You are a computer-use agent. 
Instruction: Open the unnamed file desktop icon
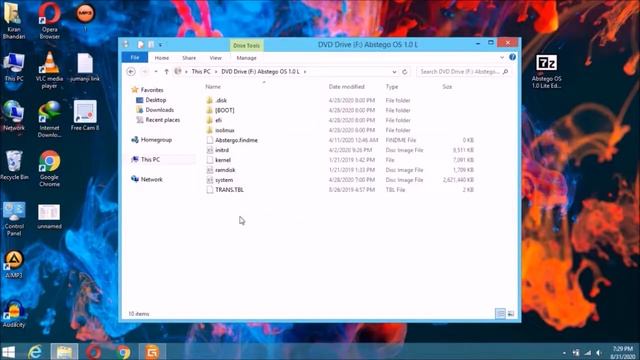click(49, 216)
